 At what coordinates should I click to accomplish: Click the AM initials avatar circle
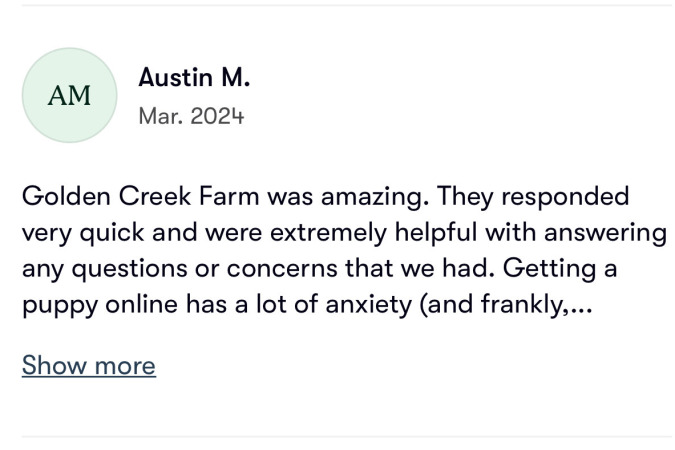pos(69,96)
